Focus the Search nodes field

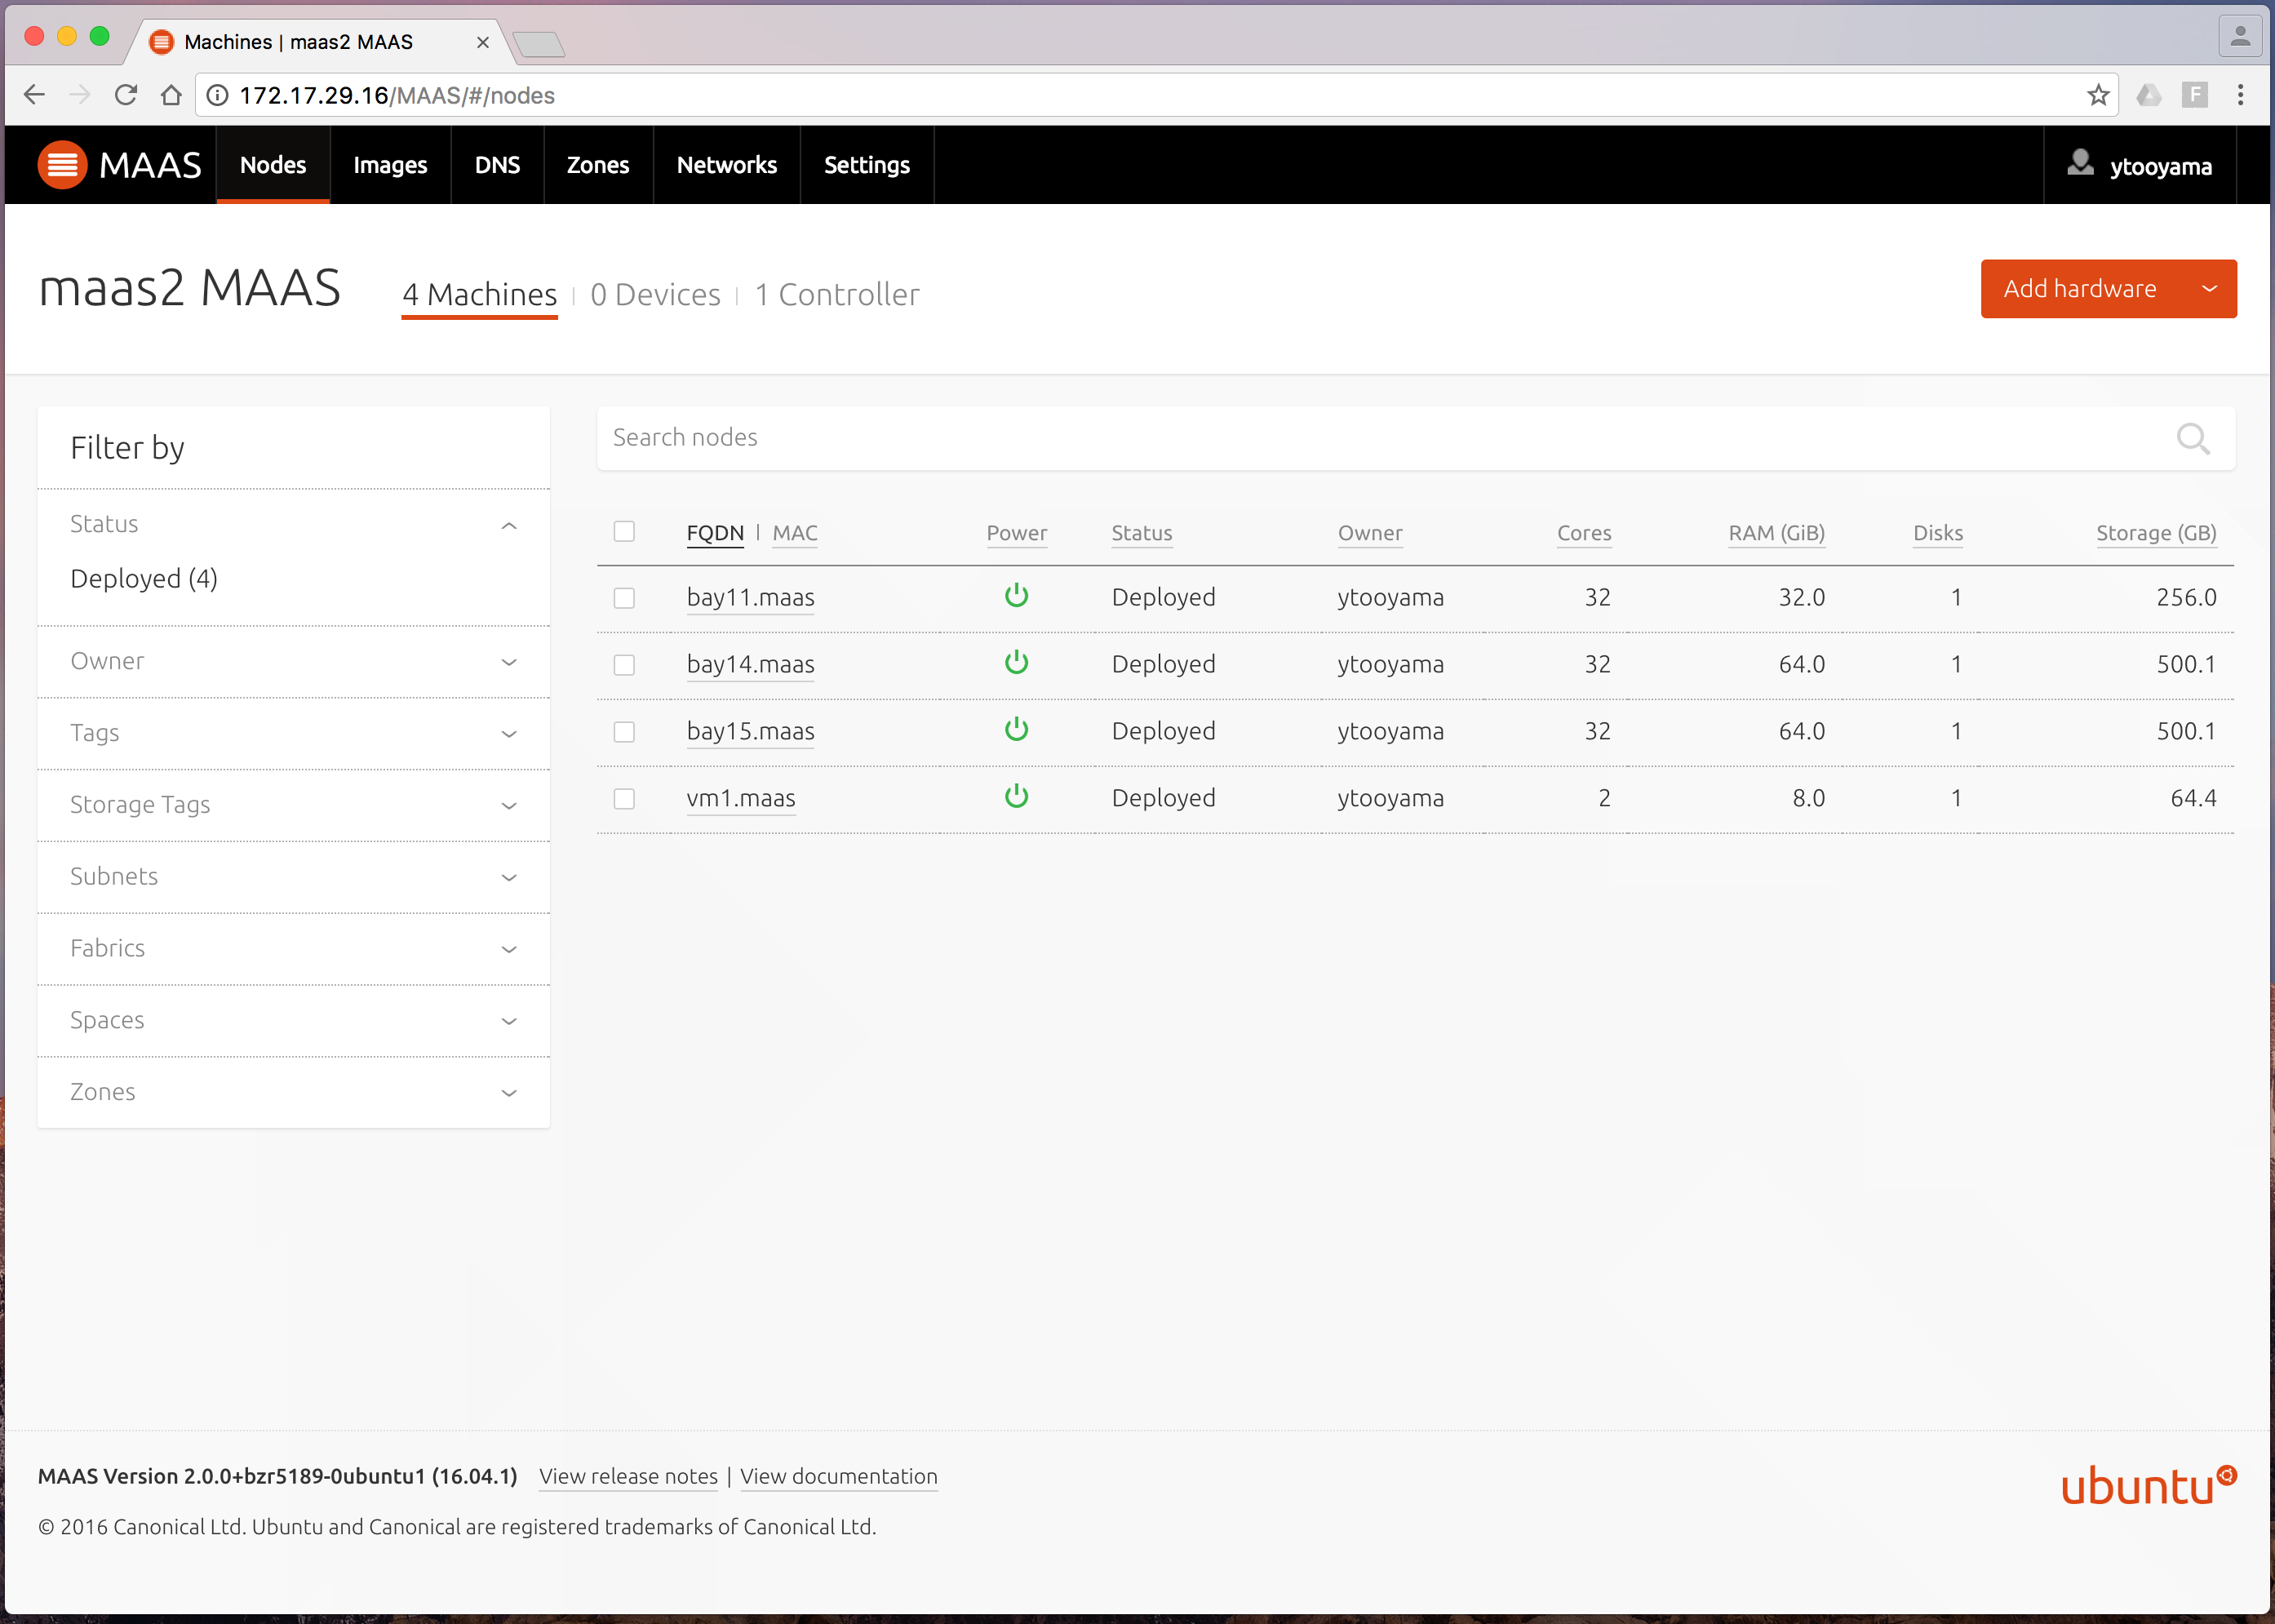(1380, 438)
